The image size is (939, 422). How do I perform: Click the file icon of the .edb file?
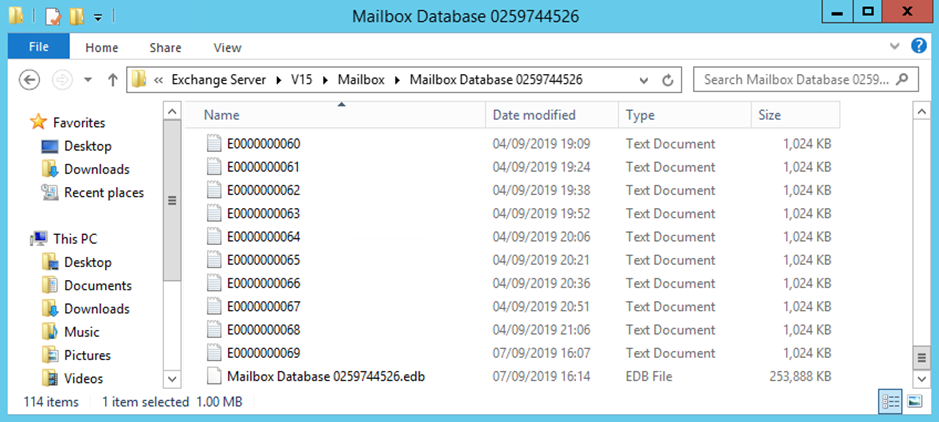pos(214,377)
